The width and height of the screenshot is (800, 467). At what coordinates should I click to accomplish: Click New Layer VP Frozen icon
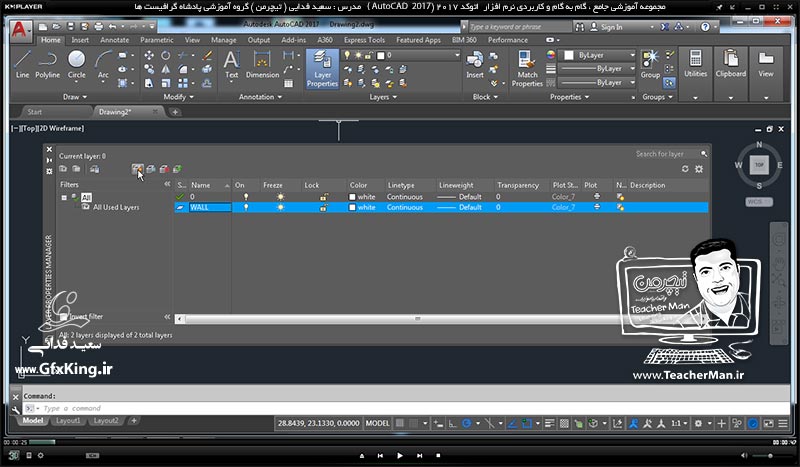(x=151, y=169)
